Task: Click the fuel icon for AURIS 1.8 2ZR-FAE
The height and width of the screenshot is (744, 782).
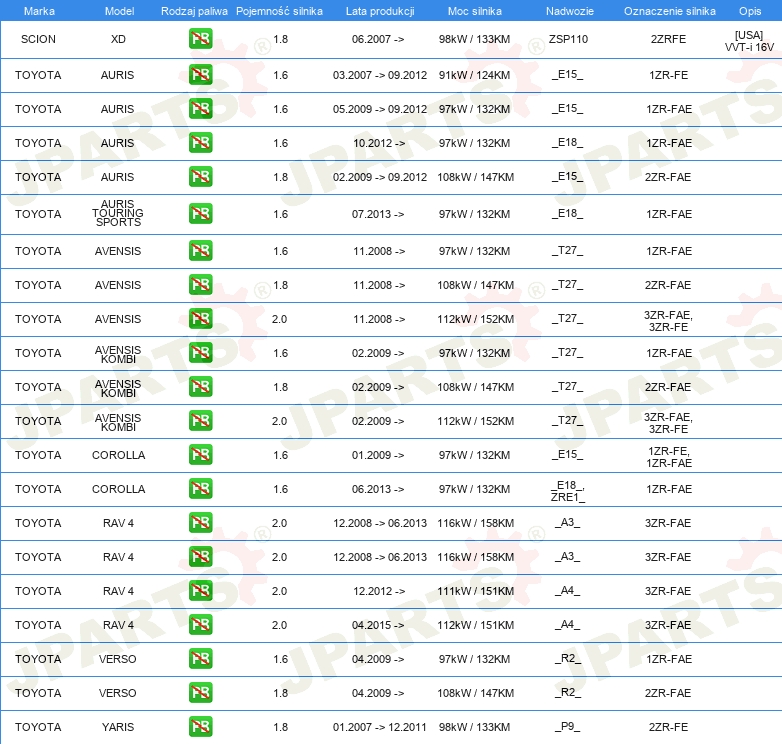Action: (200, 177)
